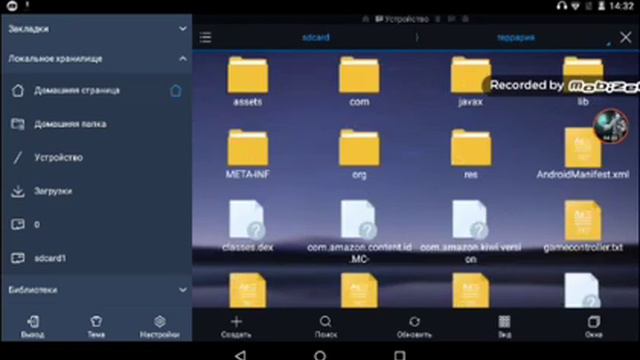
Task: Open storage 0 in the sidebar
Action: pos(97,224)
